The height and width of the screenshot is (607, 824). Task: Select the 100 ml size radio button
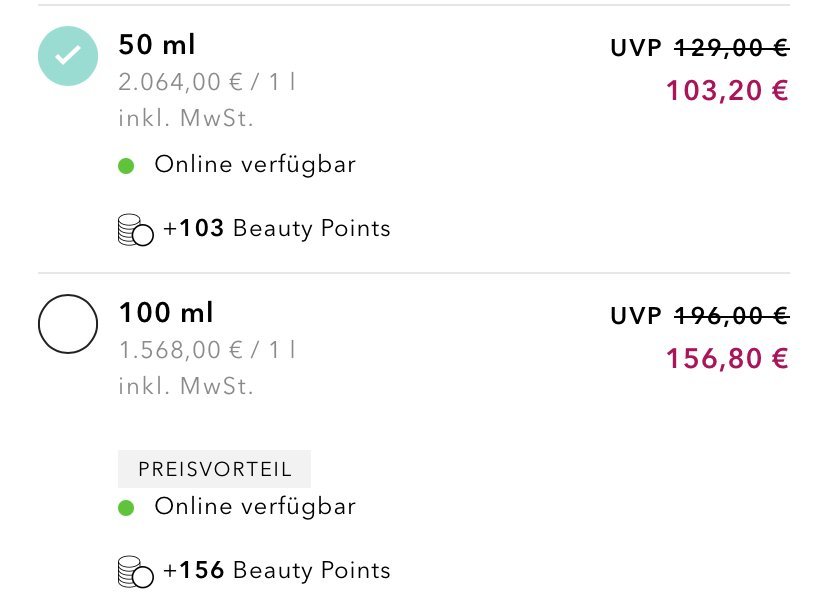(x=68, y=323)
